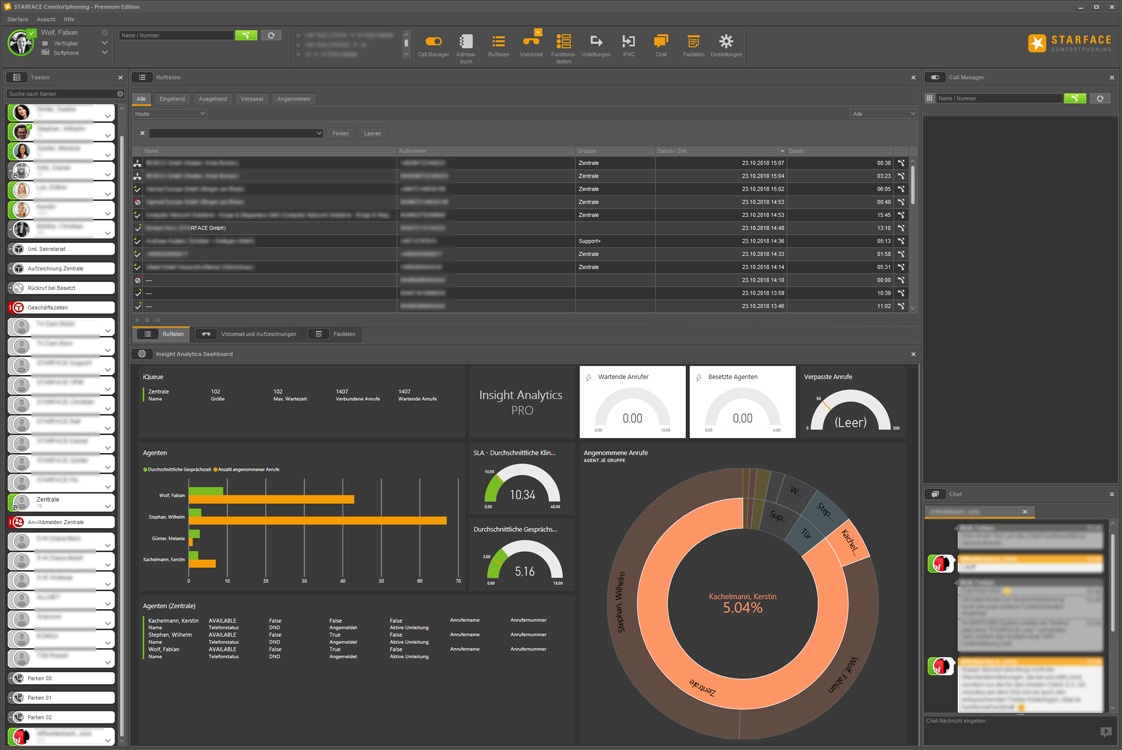Switch to the Ausgehend tab

coord(213,99)
